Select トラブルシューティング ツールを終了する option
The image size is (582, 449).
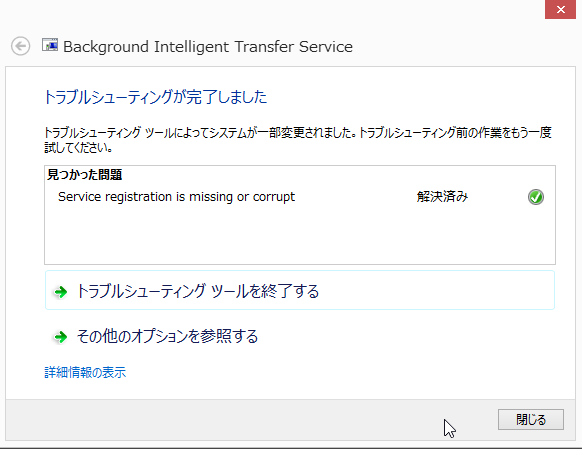[300, 290]
